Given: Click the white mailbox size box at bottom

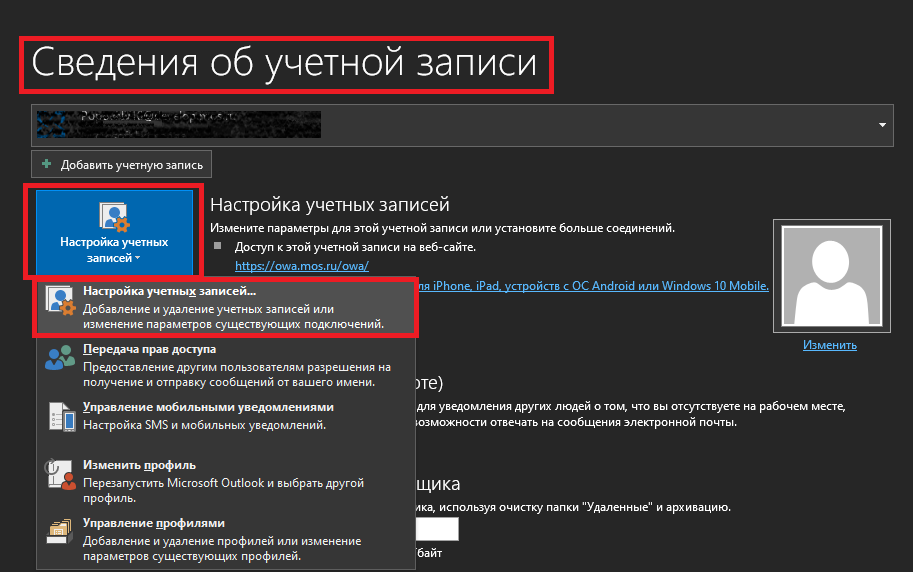Looking at the screenshot, I should click(x=435, y=529).
